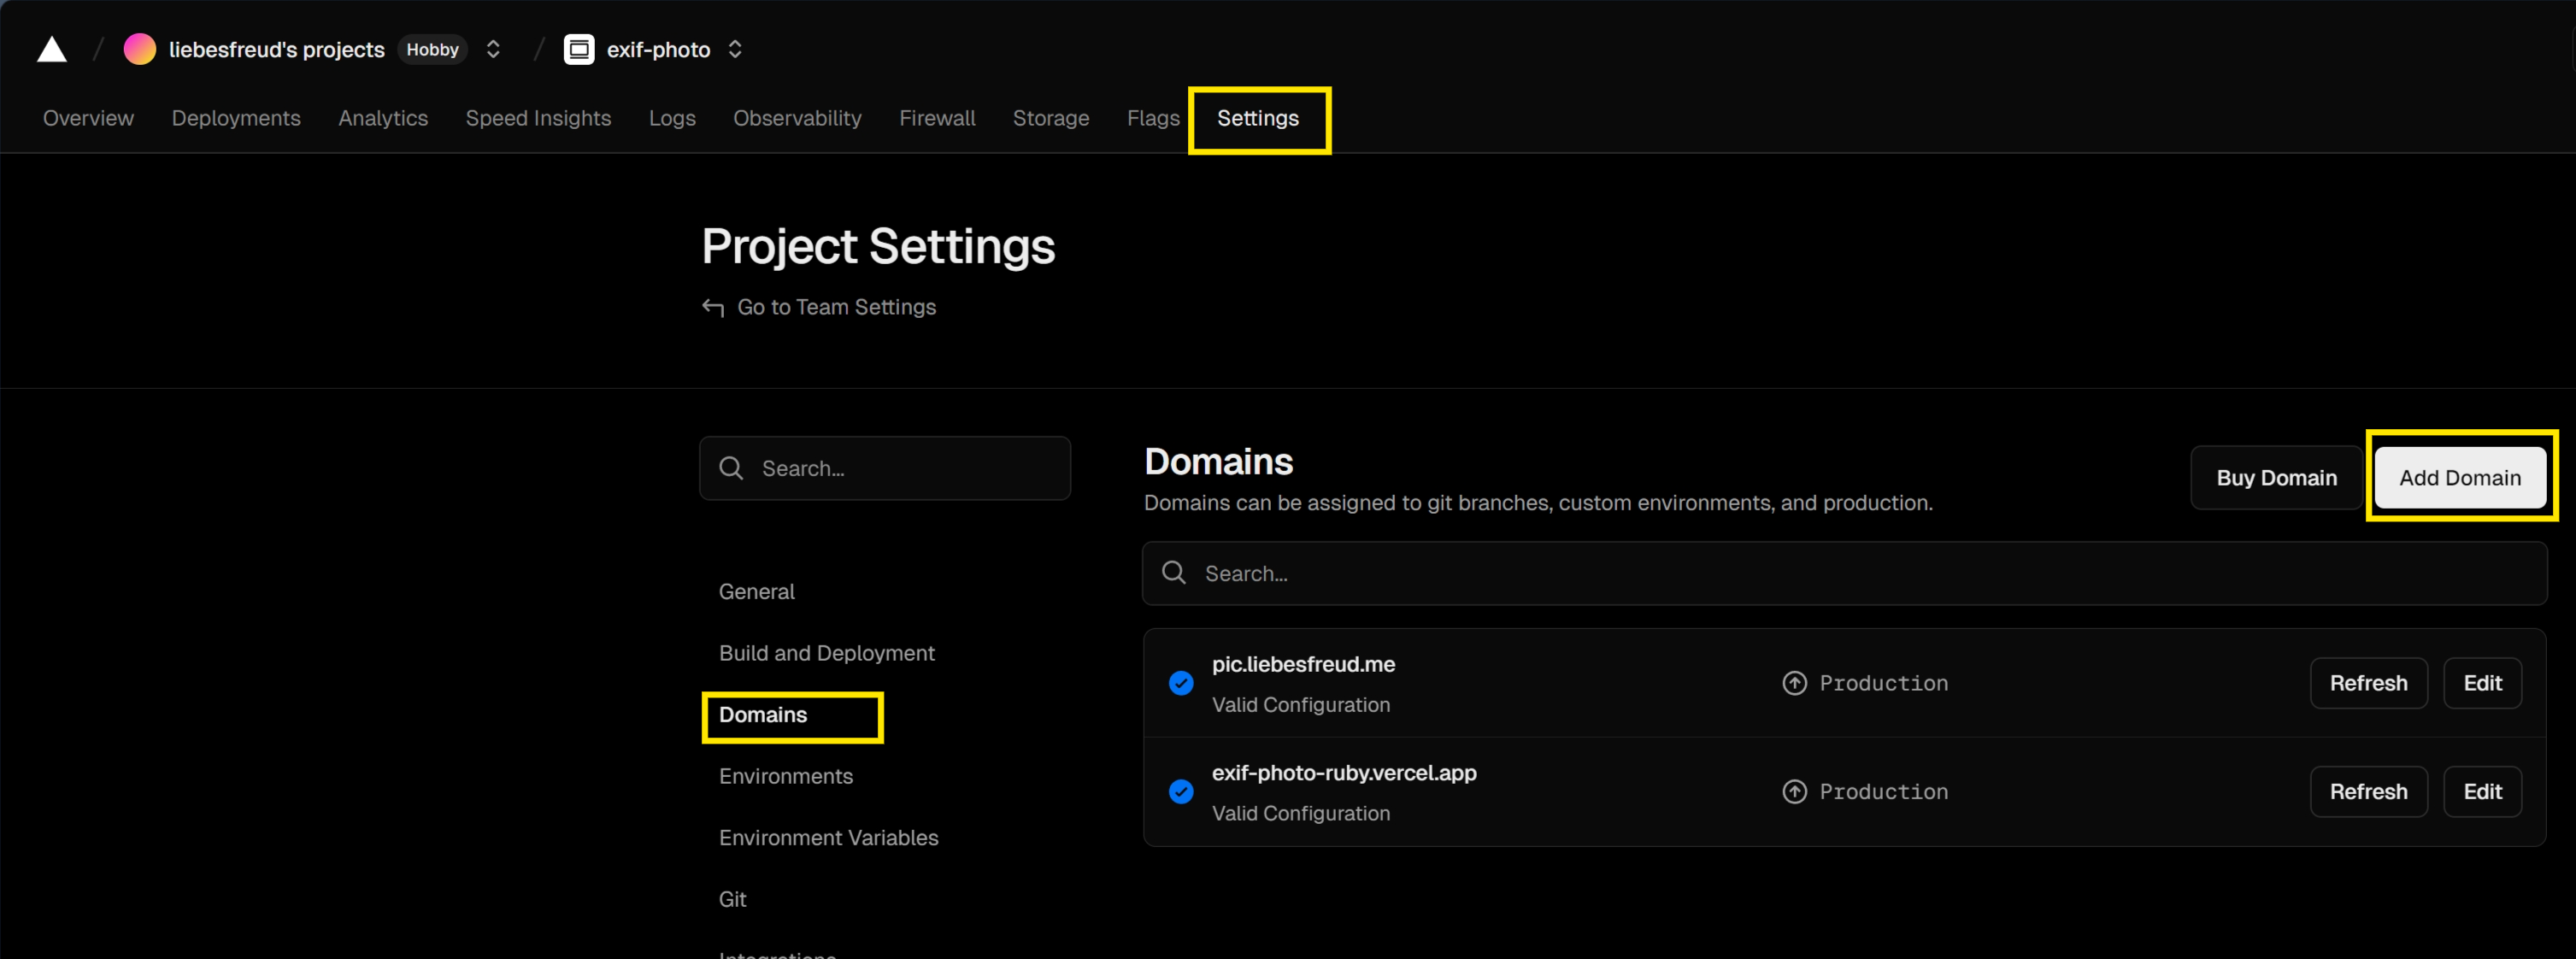Switch to the Deployments tab
2576x959 pixels.
click(x=236, y=118)
